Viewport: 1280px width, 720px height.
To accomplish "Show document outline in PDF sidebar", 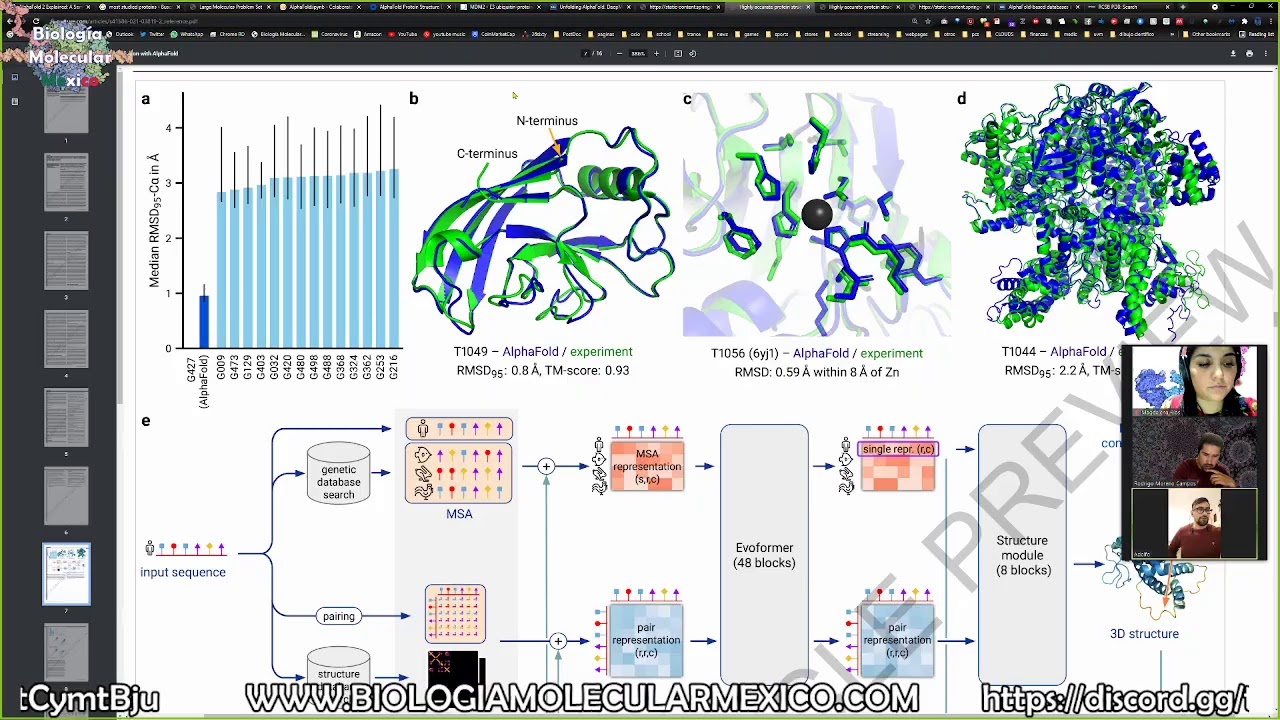I will [14, 101].
